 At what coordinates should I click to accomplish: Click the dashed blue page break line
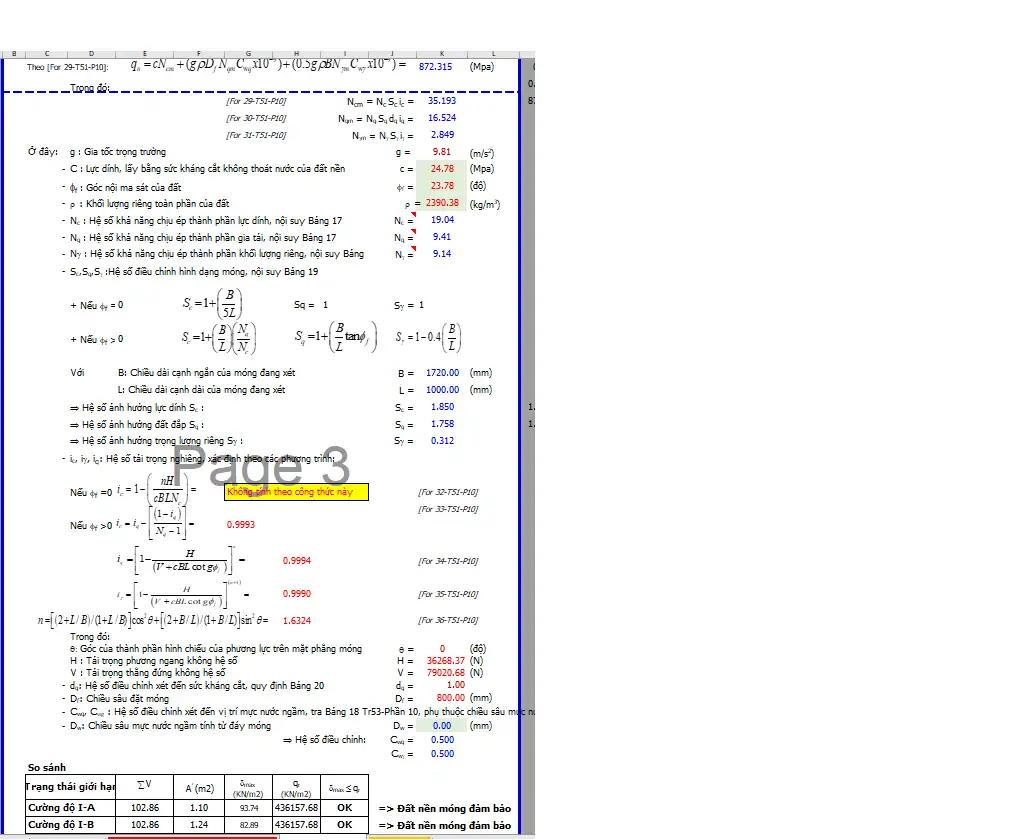pyautogui.click(x=300, y=93)
